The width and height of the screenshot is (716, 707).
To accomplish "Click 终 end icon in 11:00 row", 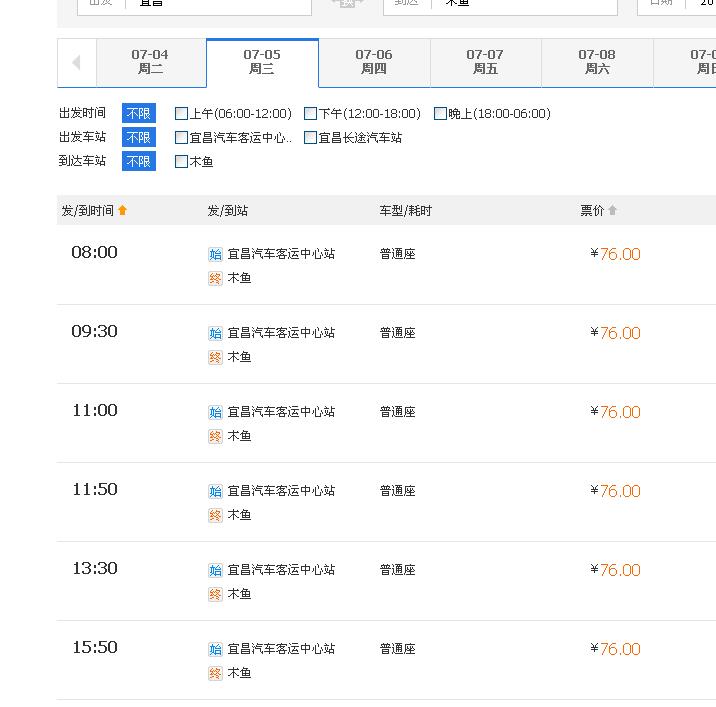I will (x=215, y=436).
